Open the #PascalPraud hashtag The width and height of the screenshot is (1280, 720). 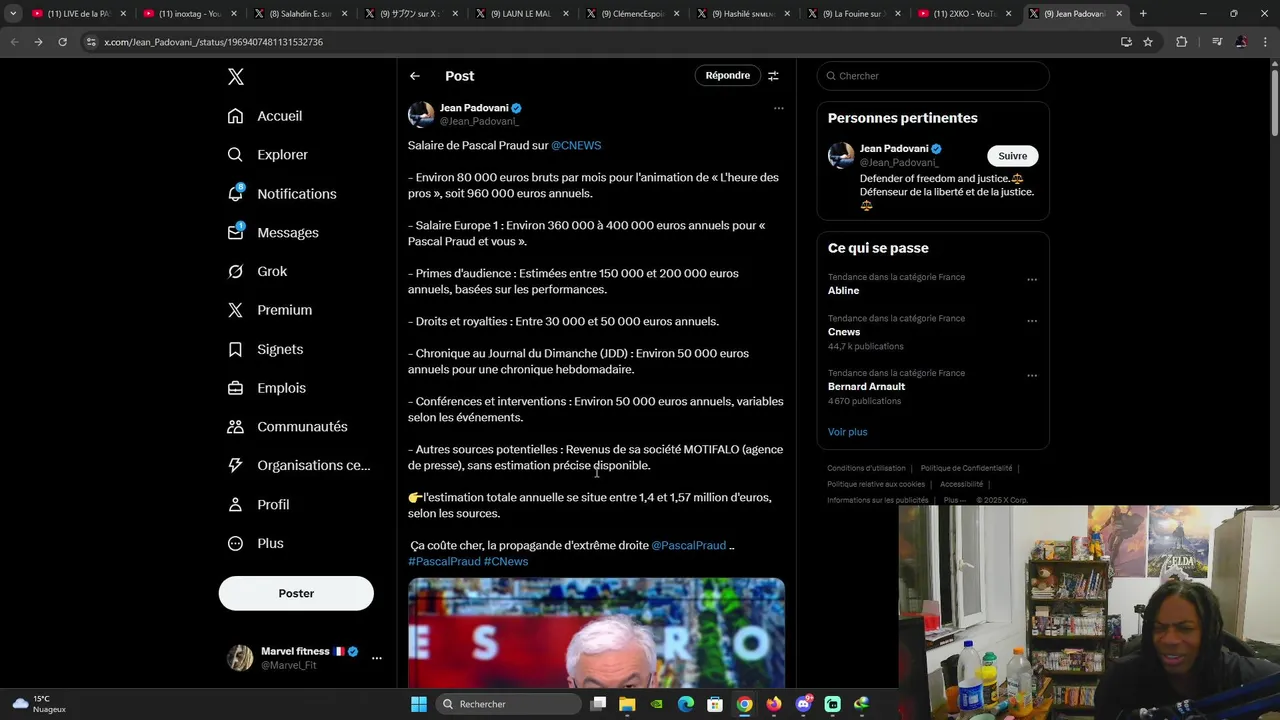point(444,561)
